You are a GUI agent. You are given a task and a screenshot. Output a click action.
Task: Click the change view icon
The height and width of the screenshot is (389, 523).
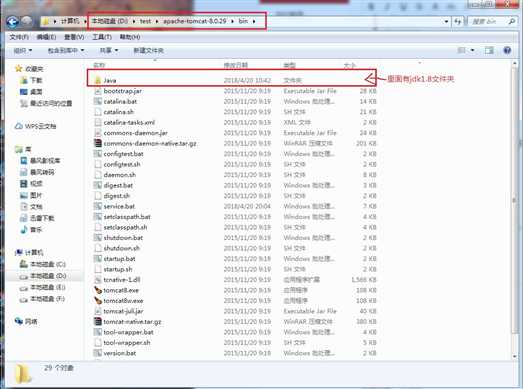(x=462, y=50)
